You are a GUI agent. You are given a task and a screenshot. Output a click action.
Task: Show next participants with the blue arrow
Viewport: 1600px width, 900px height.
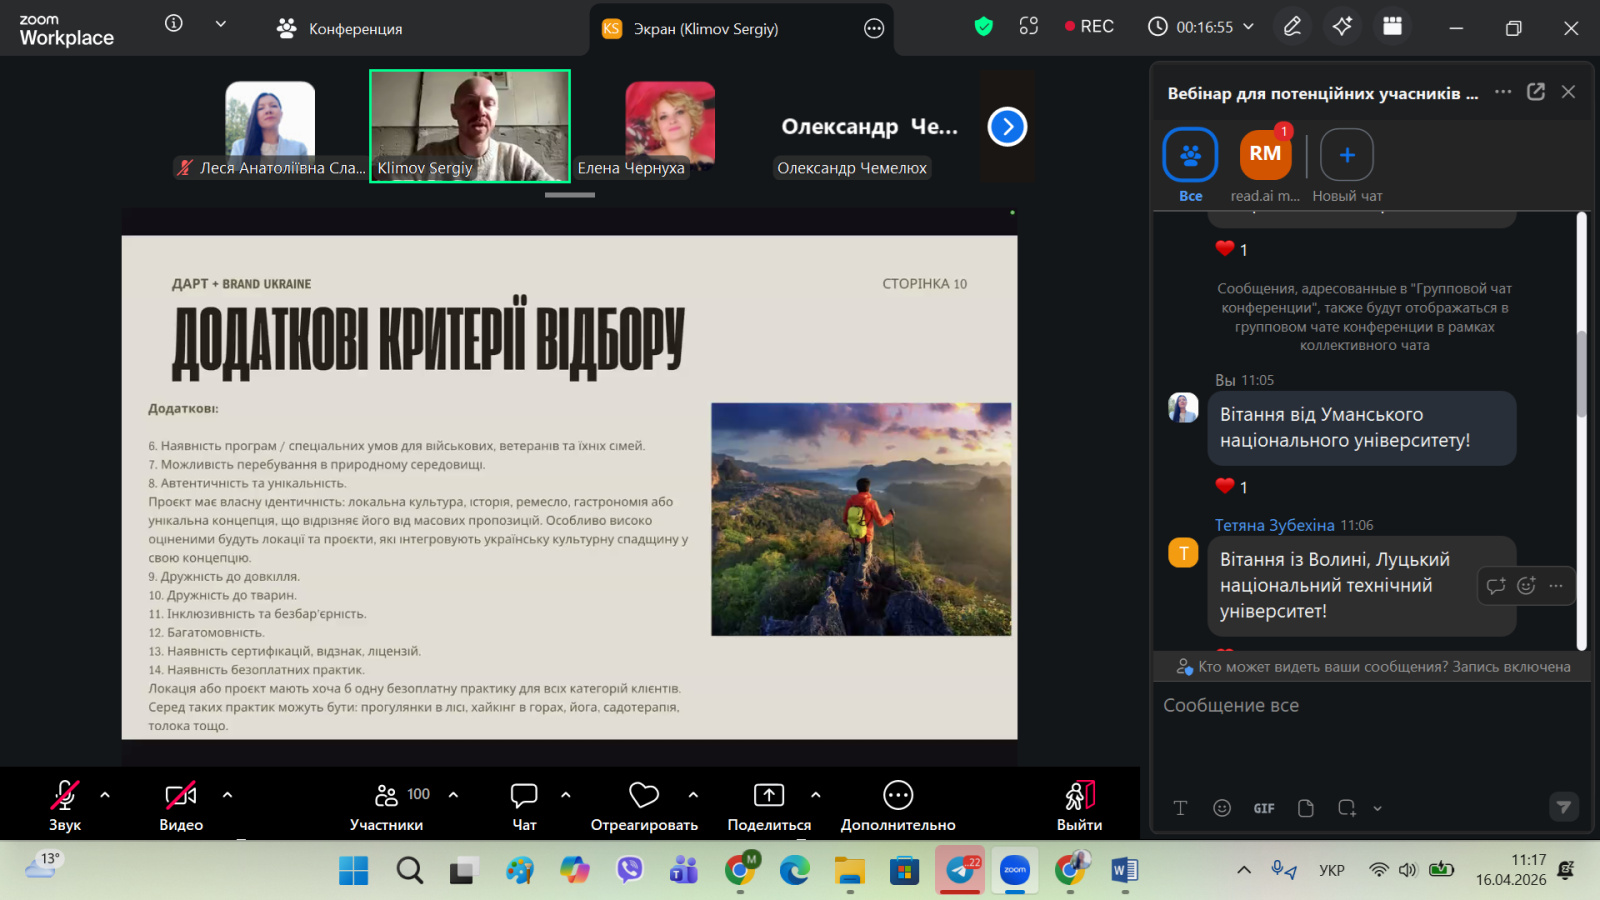[1007, 127]
